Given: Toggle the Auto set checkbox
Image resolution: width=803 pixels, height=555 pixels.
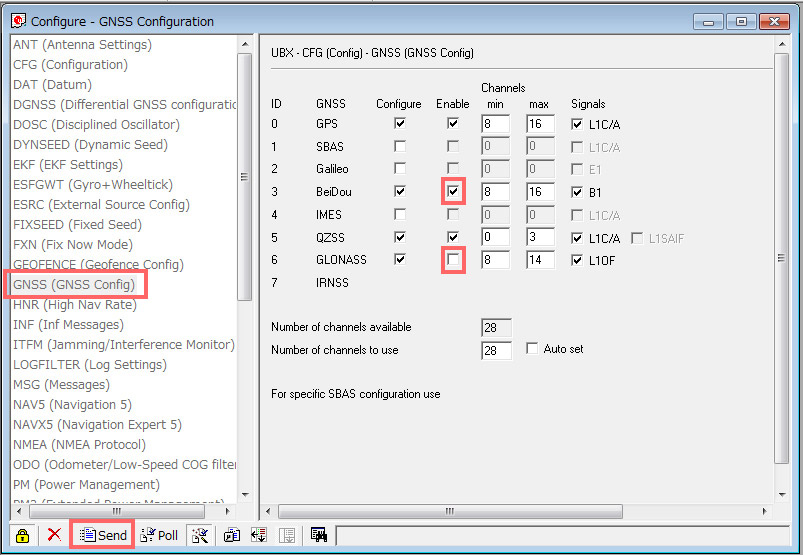Looking at the screenshot, I should (532, 349).
